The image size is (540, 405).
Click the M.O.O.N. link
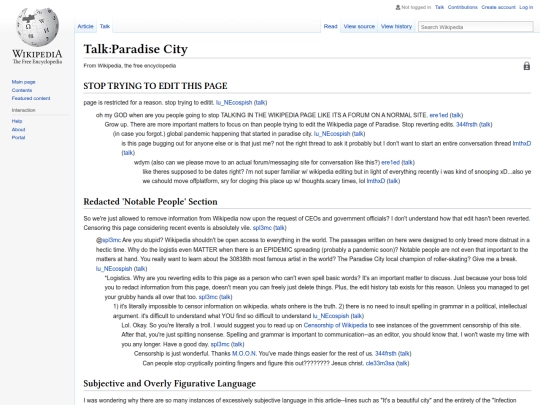244,354
